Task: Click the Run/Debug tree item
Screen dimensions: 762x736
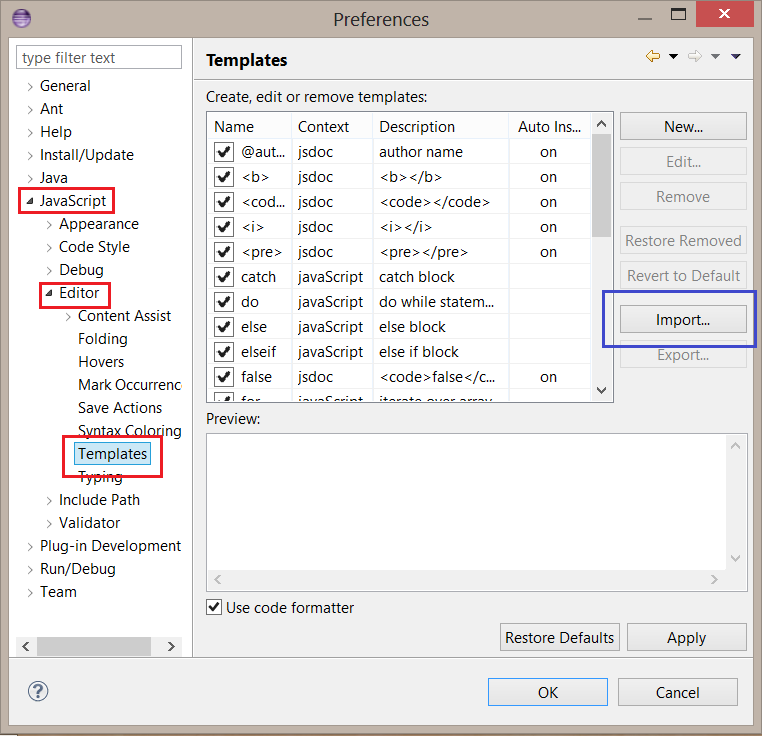Action: point(78,569)
